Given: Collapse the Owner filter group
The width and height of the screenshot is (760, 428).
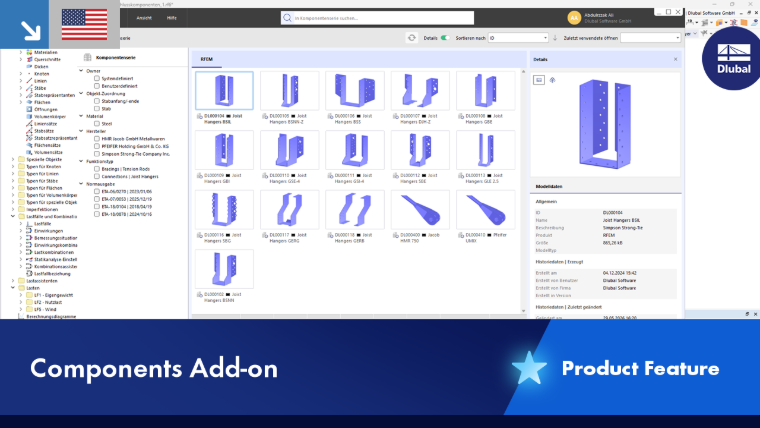Looking at the screenshot, I should pos(81,71).
